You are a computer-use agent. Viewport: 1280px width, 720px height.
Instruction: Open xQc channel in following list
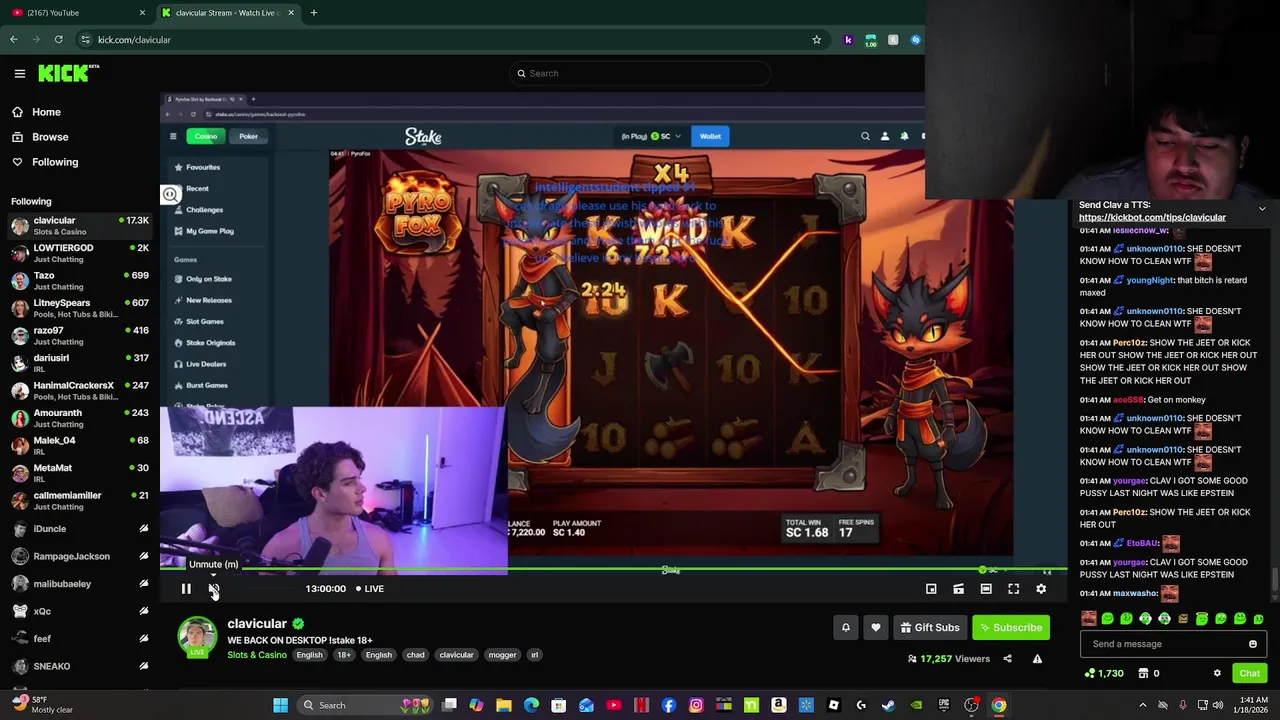[80, 611]
